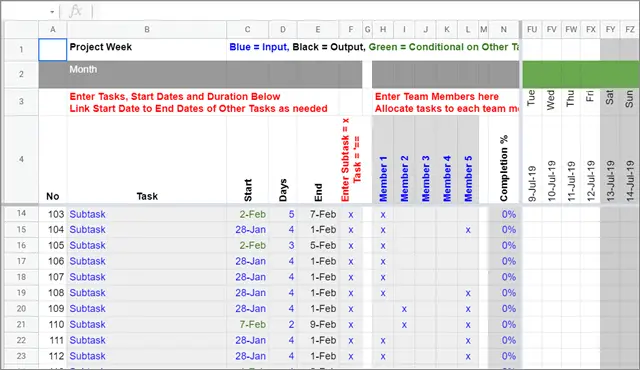Image resolution: width=640 pixels, height=370 pixels.
Task: Select row 14 header
Action: tap(21, 214)
